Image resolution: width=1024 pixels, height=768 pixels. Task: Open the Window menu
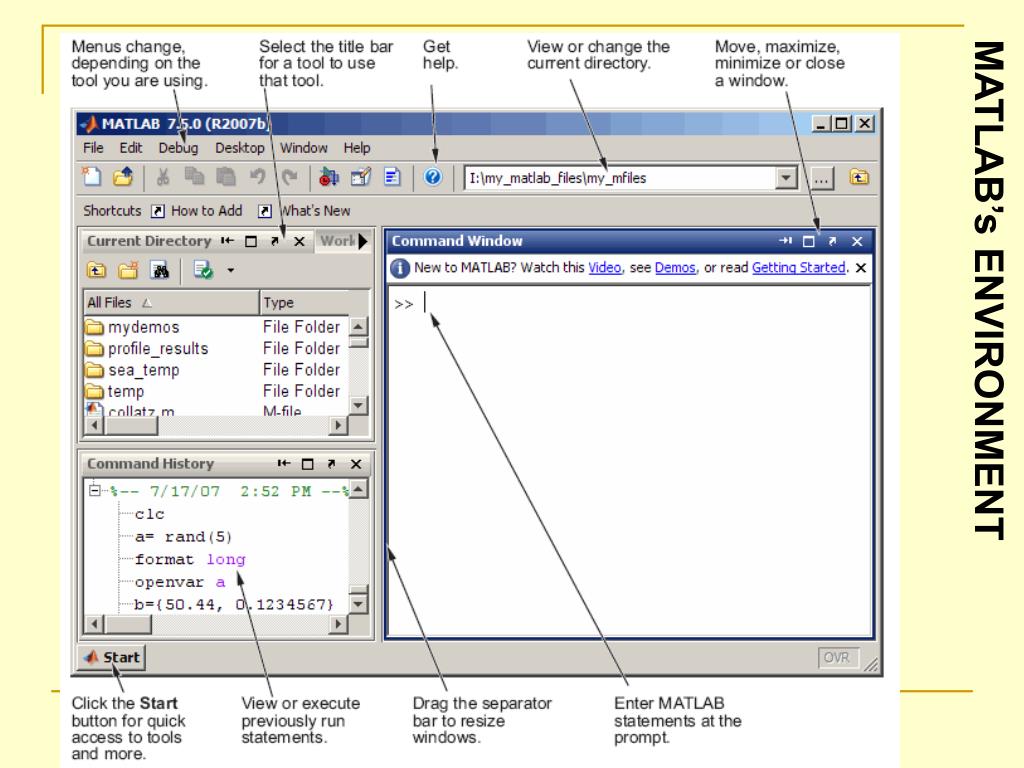304,148
